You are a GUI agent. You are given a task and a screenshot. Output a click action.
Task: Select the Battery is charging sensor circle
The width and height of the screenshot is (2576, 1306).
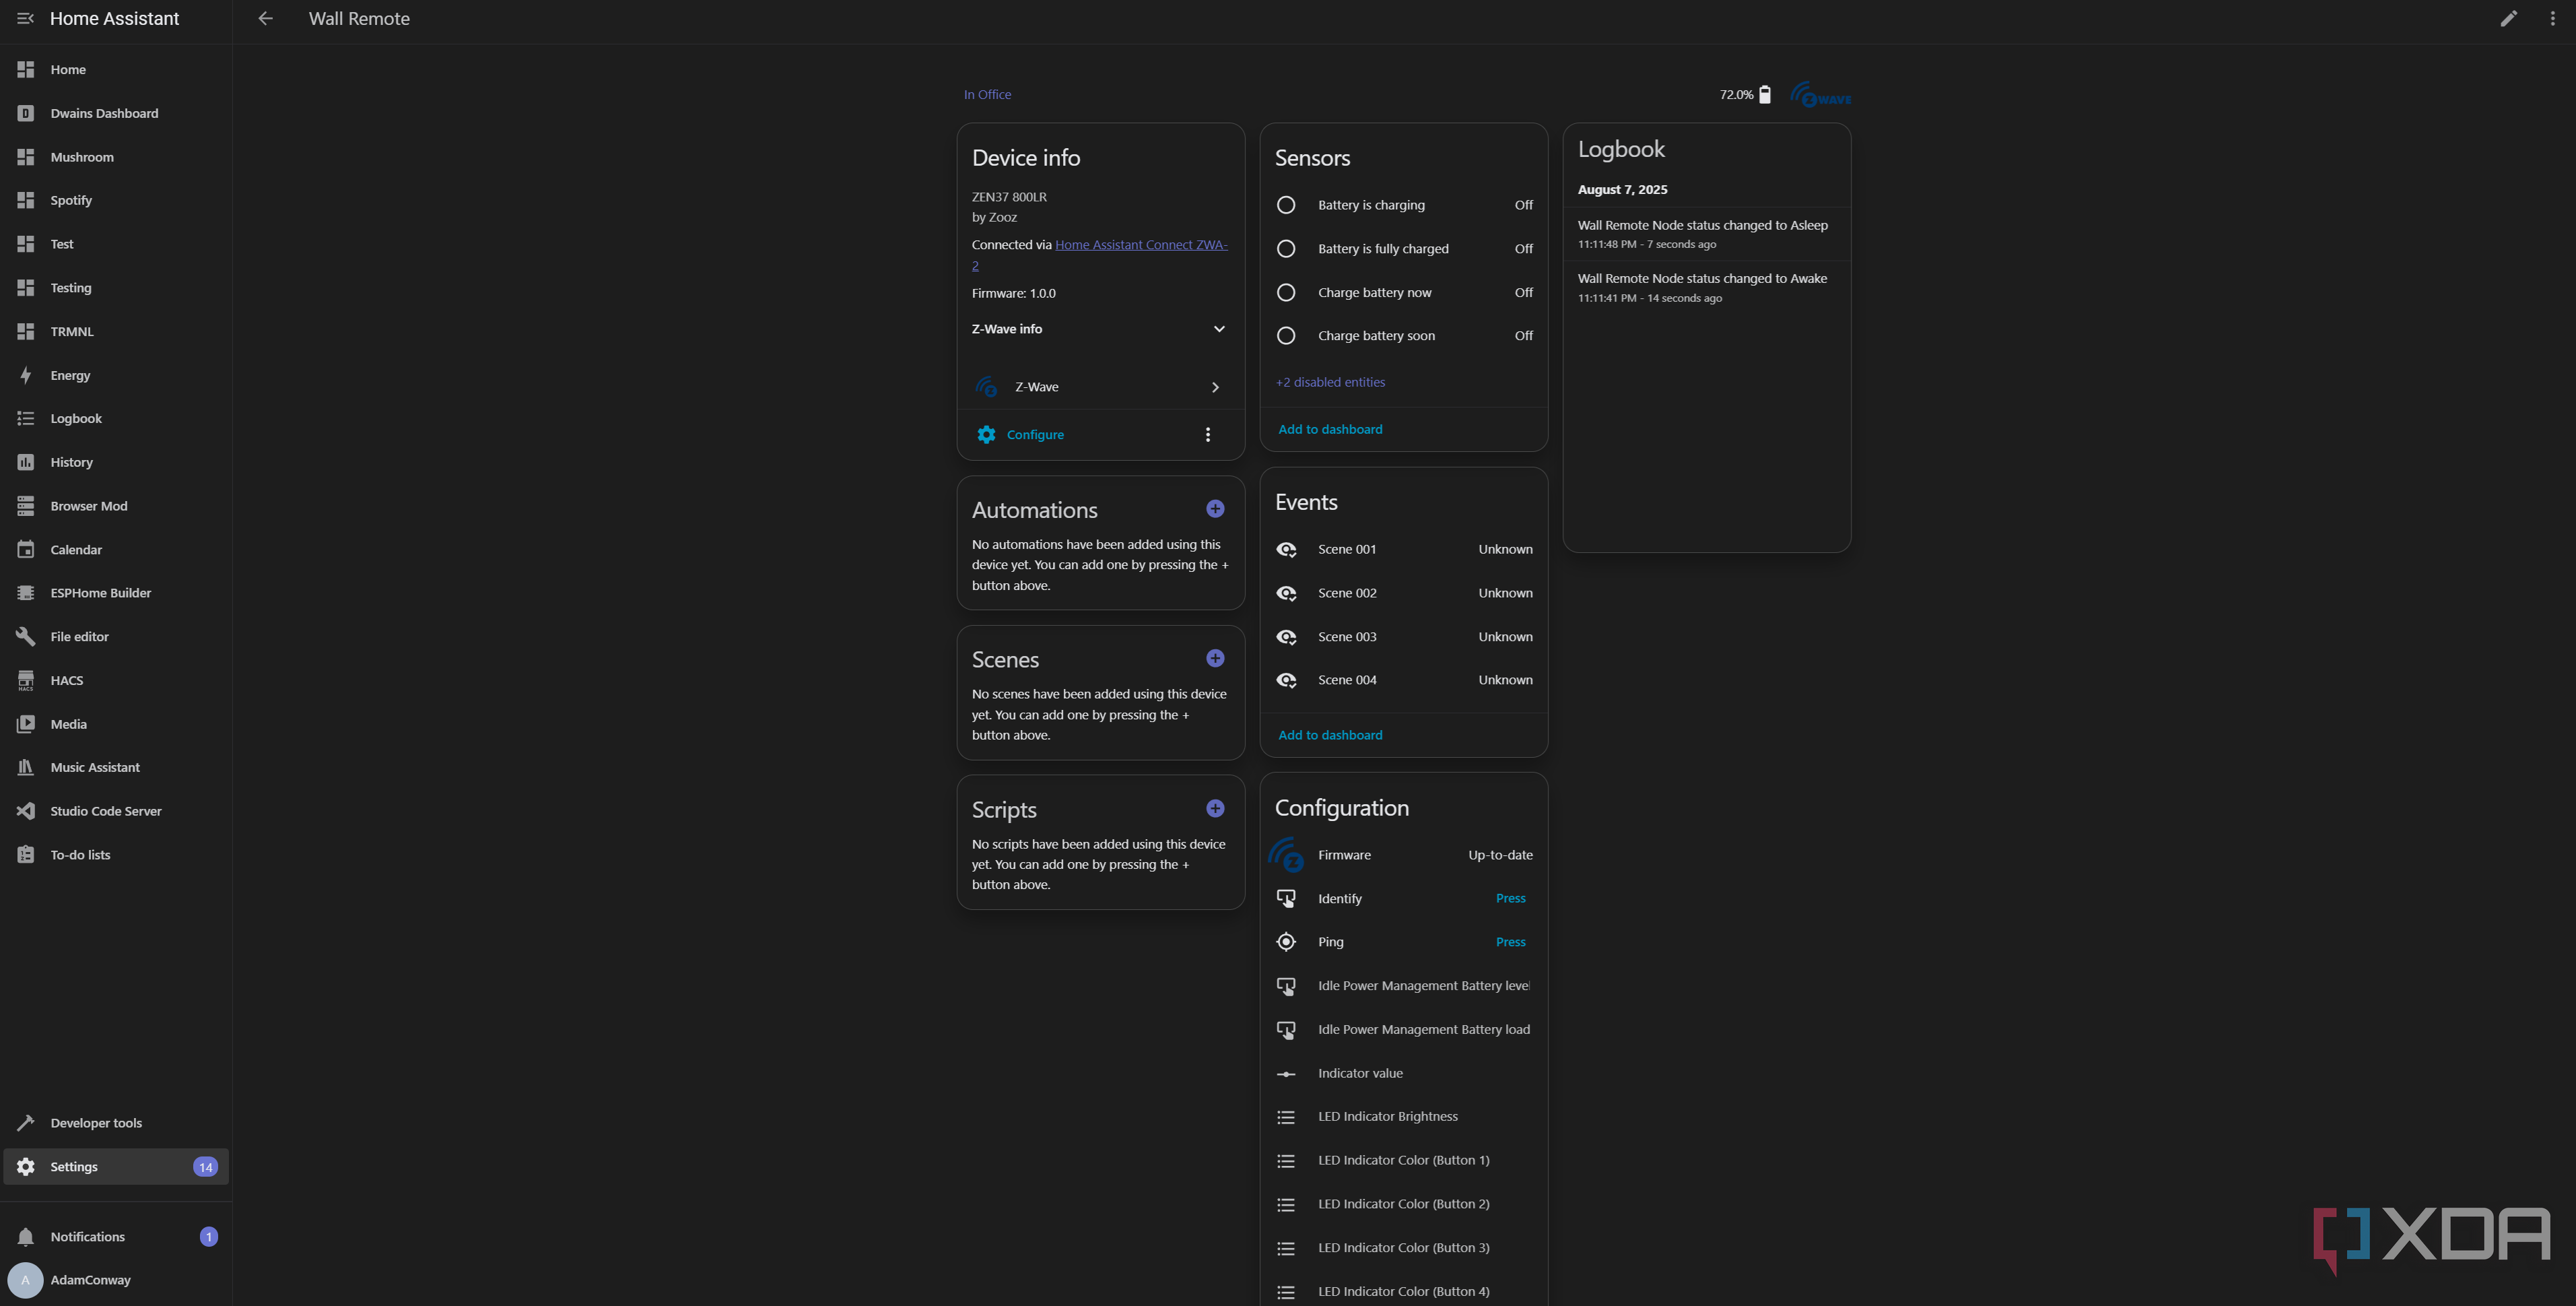[1286, 205]
